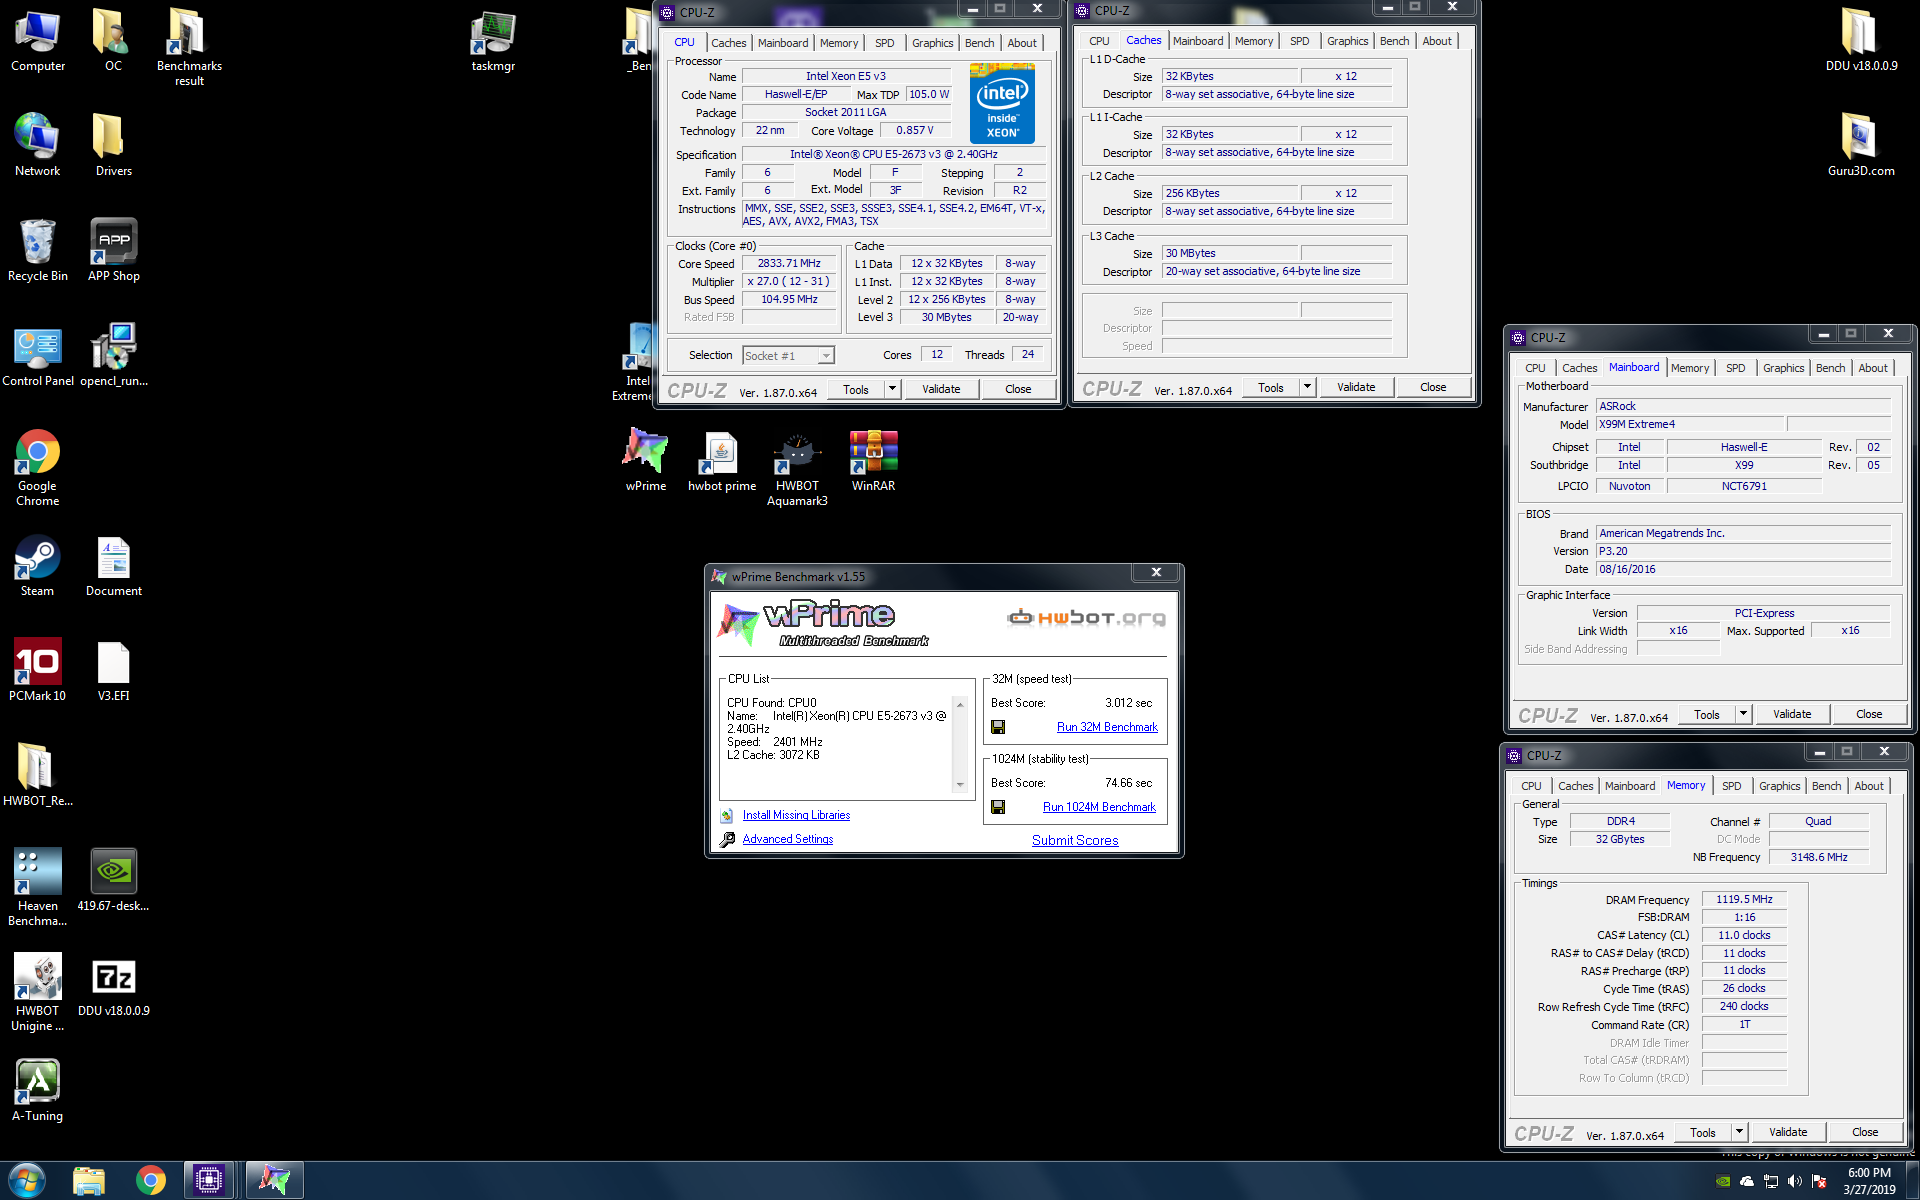
Task: Launch Google Chrome desktop shortcut
Action: (38, 468)
